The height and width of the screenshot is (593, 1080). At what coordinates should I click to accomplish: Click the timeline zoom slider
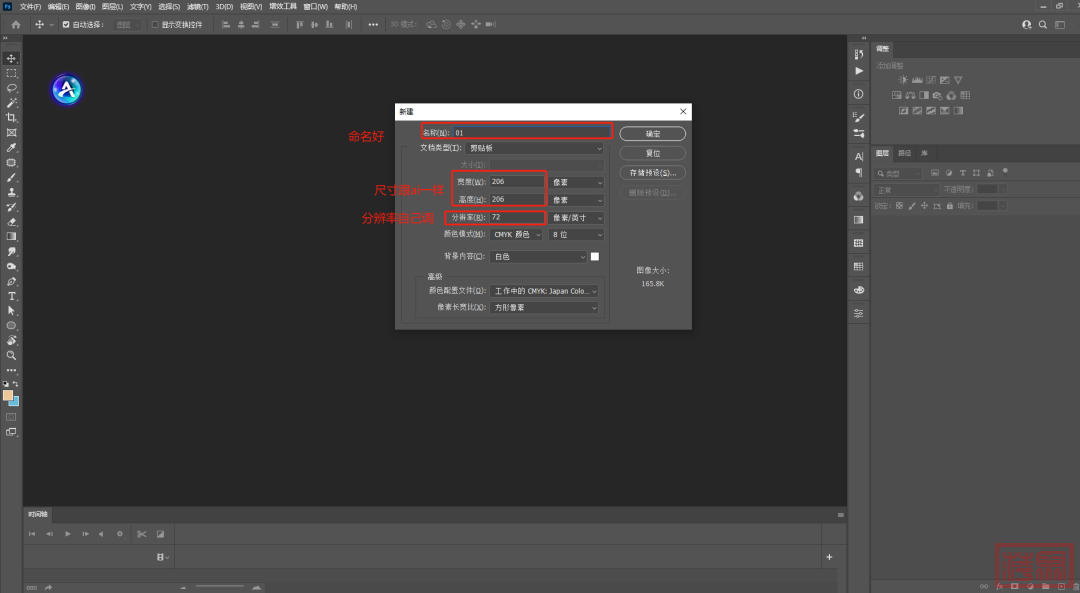(x=220, y=587)
